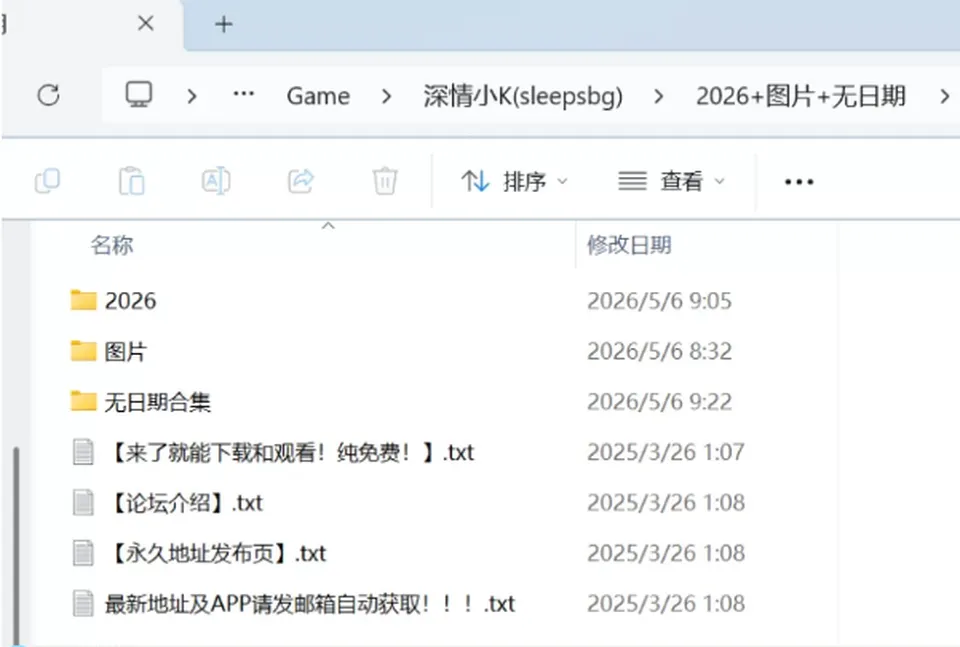This screenshot has height=647, width=960.
Task: Click text file icon beside 【论坛介绍】.txt
Action: 83,503
